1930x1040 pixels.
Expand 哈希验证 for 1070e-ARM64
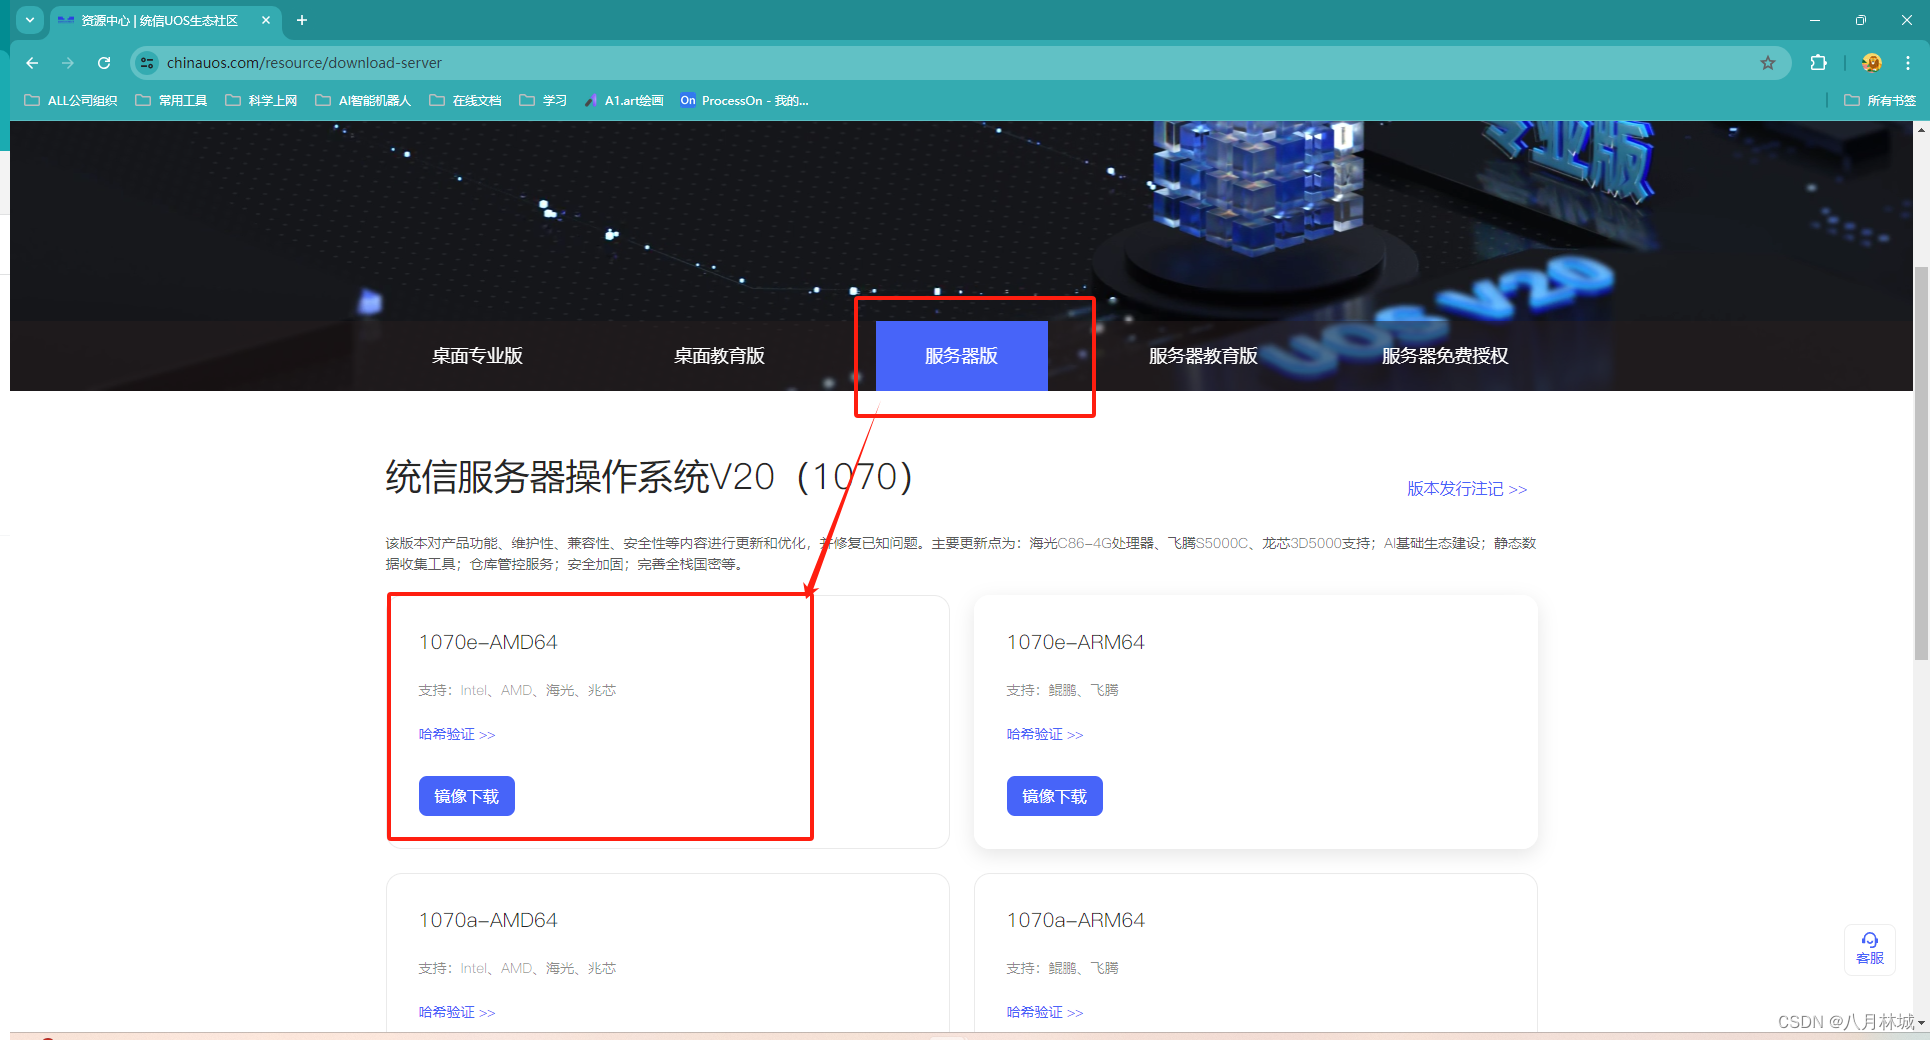coord(1044,733)
